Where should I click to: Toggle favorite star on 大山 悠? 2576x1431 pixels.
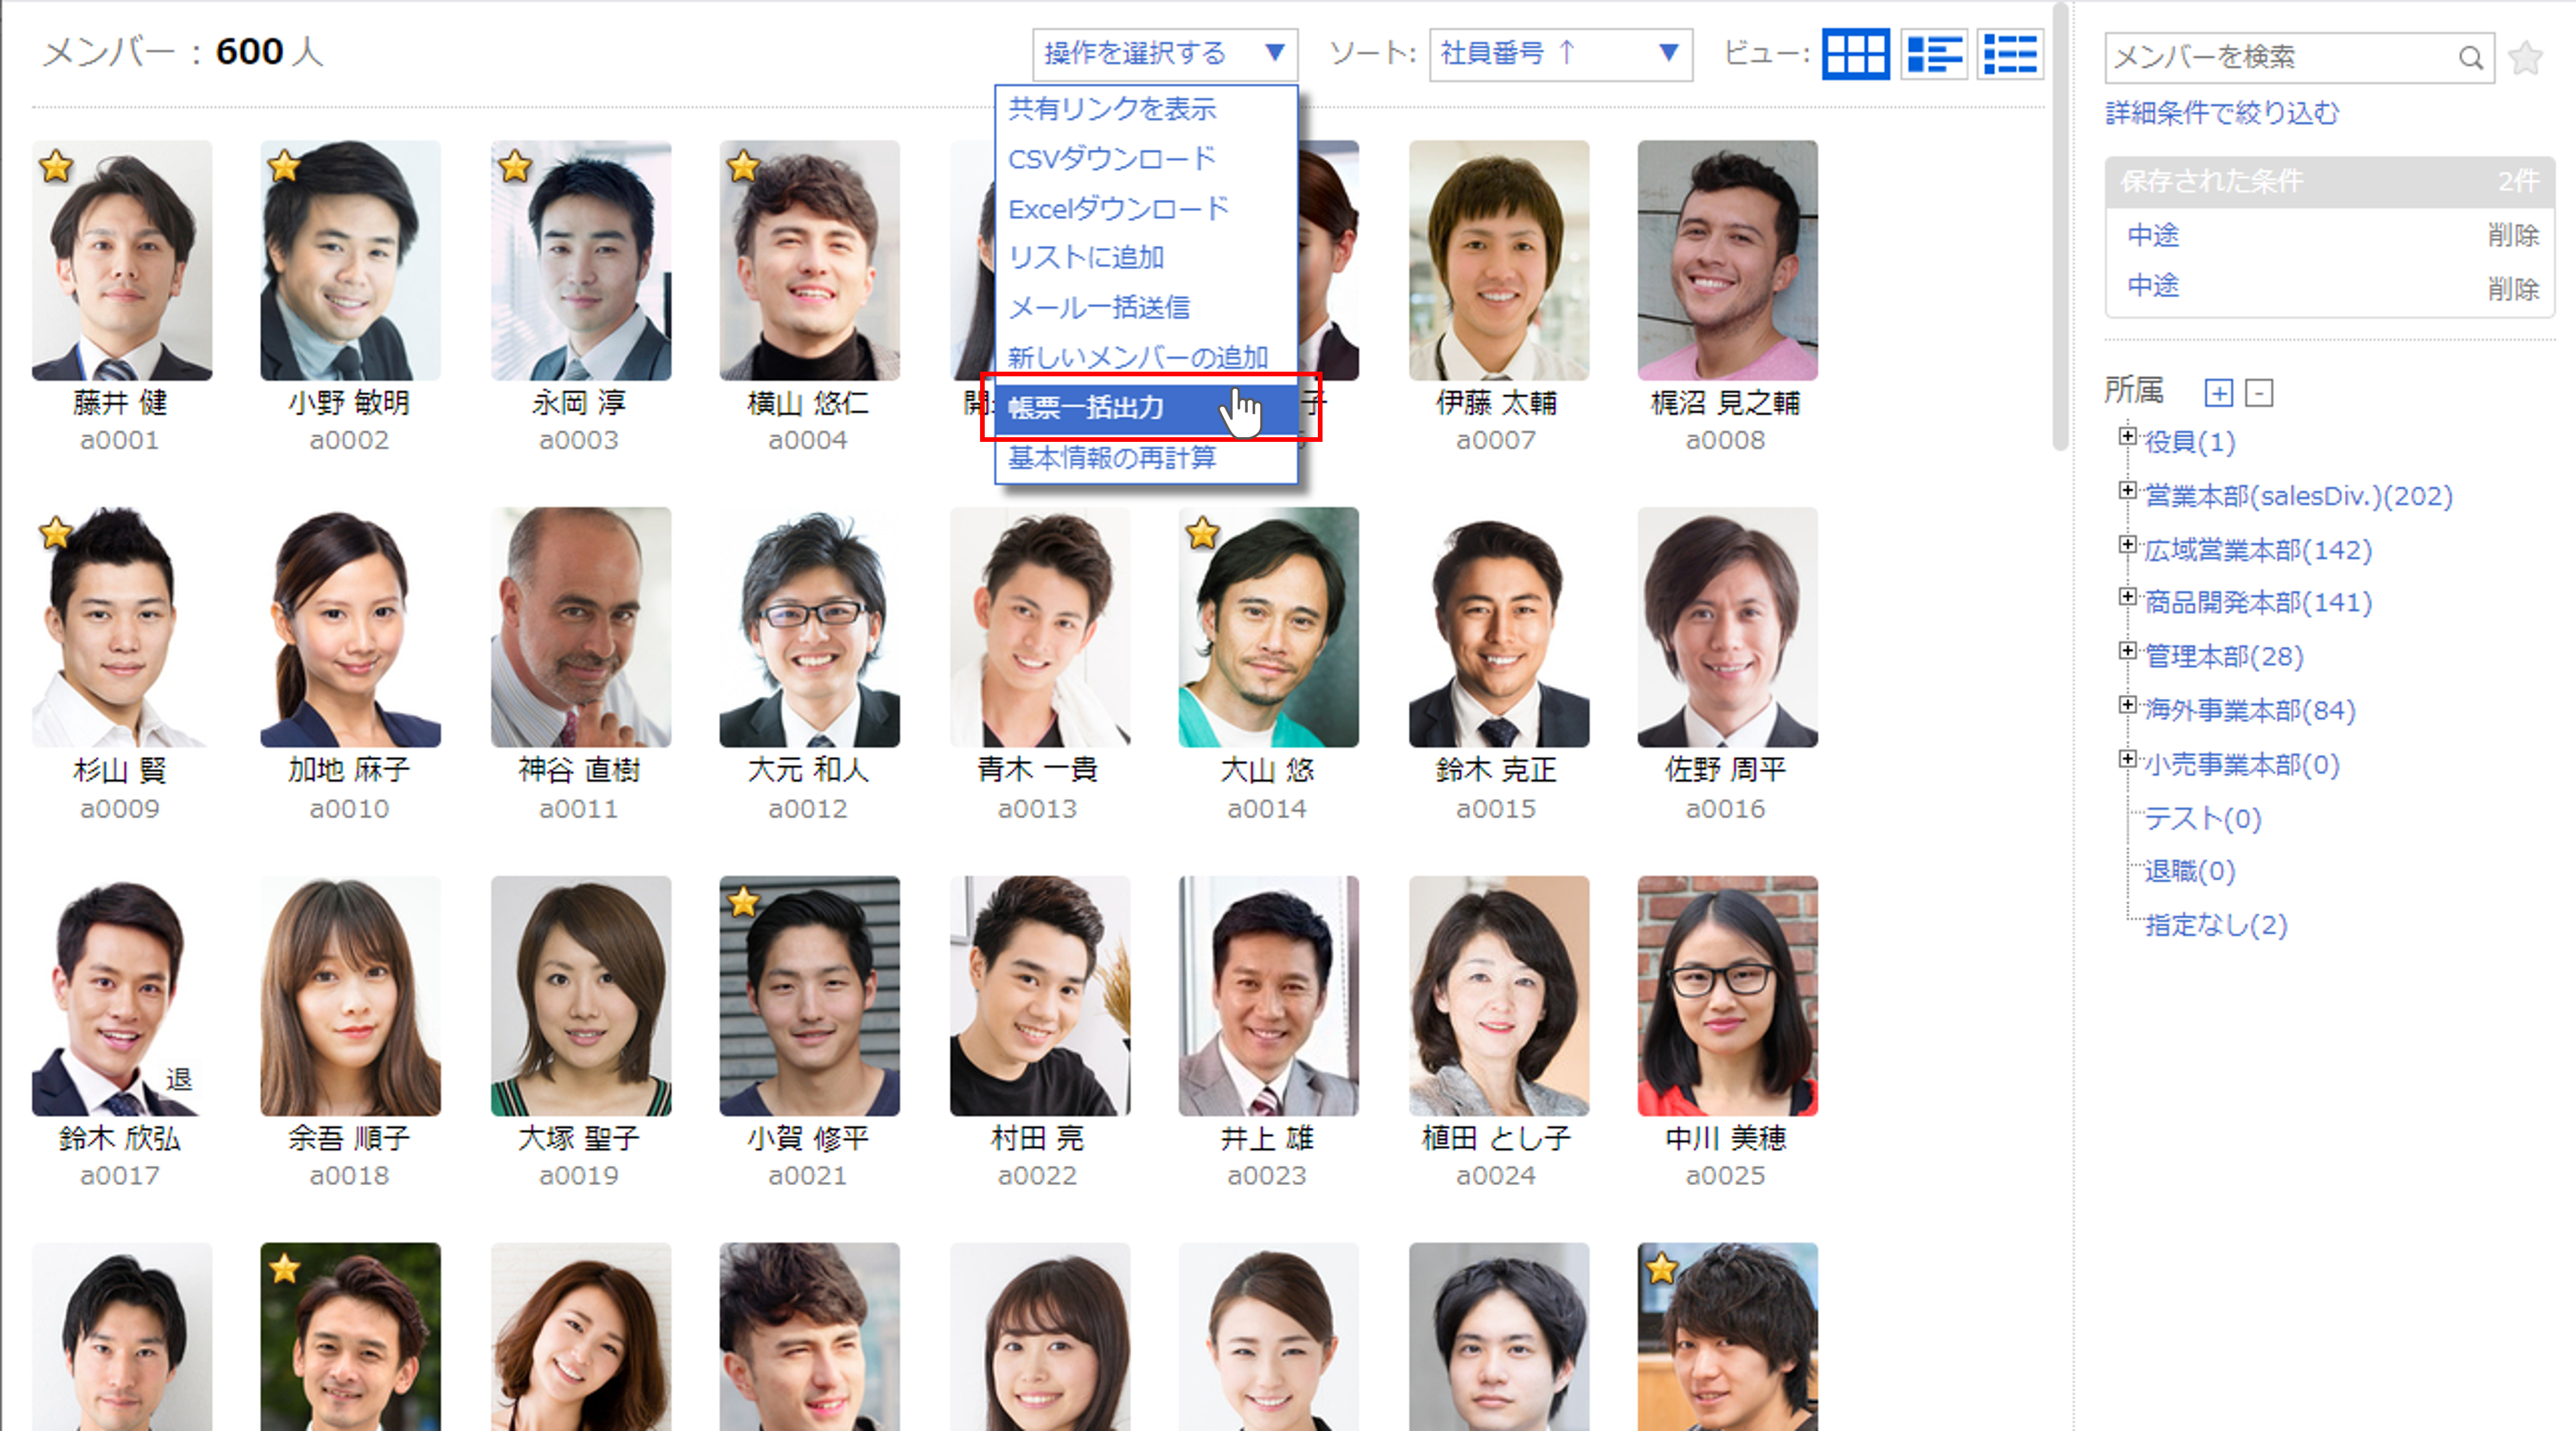[1203, 534]
